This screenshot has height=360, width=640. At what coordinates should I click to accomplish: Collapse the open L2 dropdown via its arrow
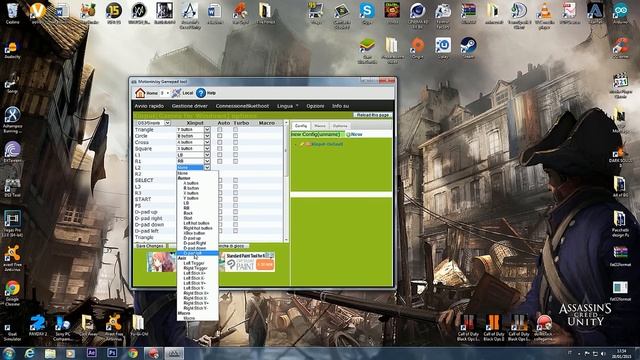pyautogui.click(x=207, y=167)
